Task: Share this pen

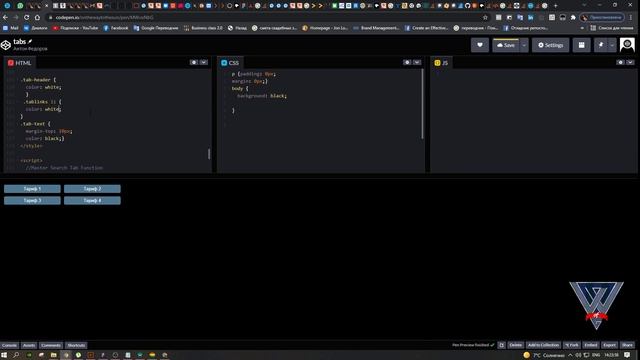Action: (x=627, y=345)
